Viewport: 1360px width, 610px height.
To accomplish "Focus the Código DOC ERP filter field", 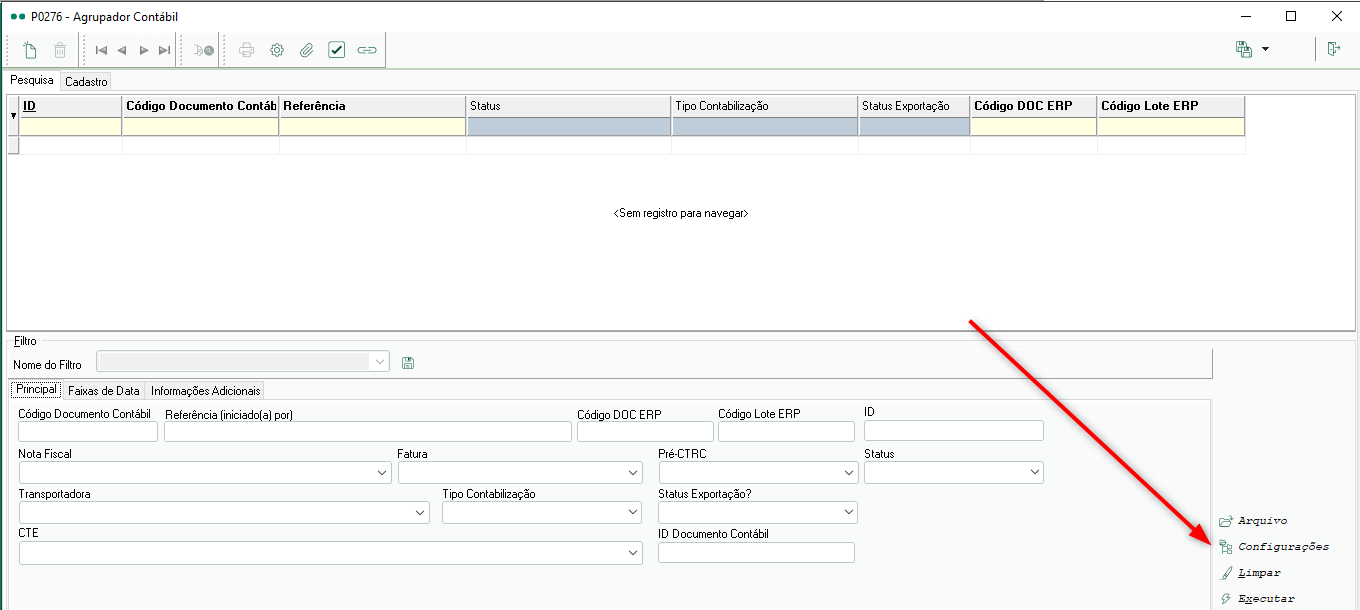I will (646, 431).
